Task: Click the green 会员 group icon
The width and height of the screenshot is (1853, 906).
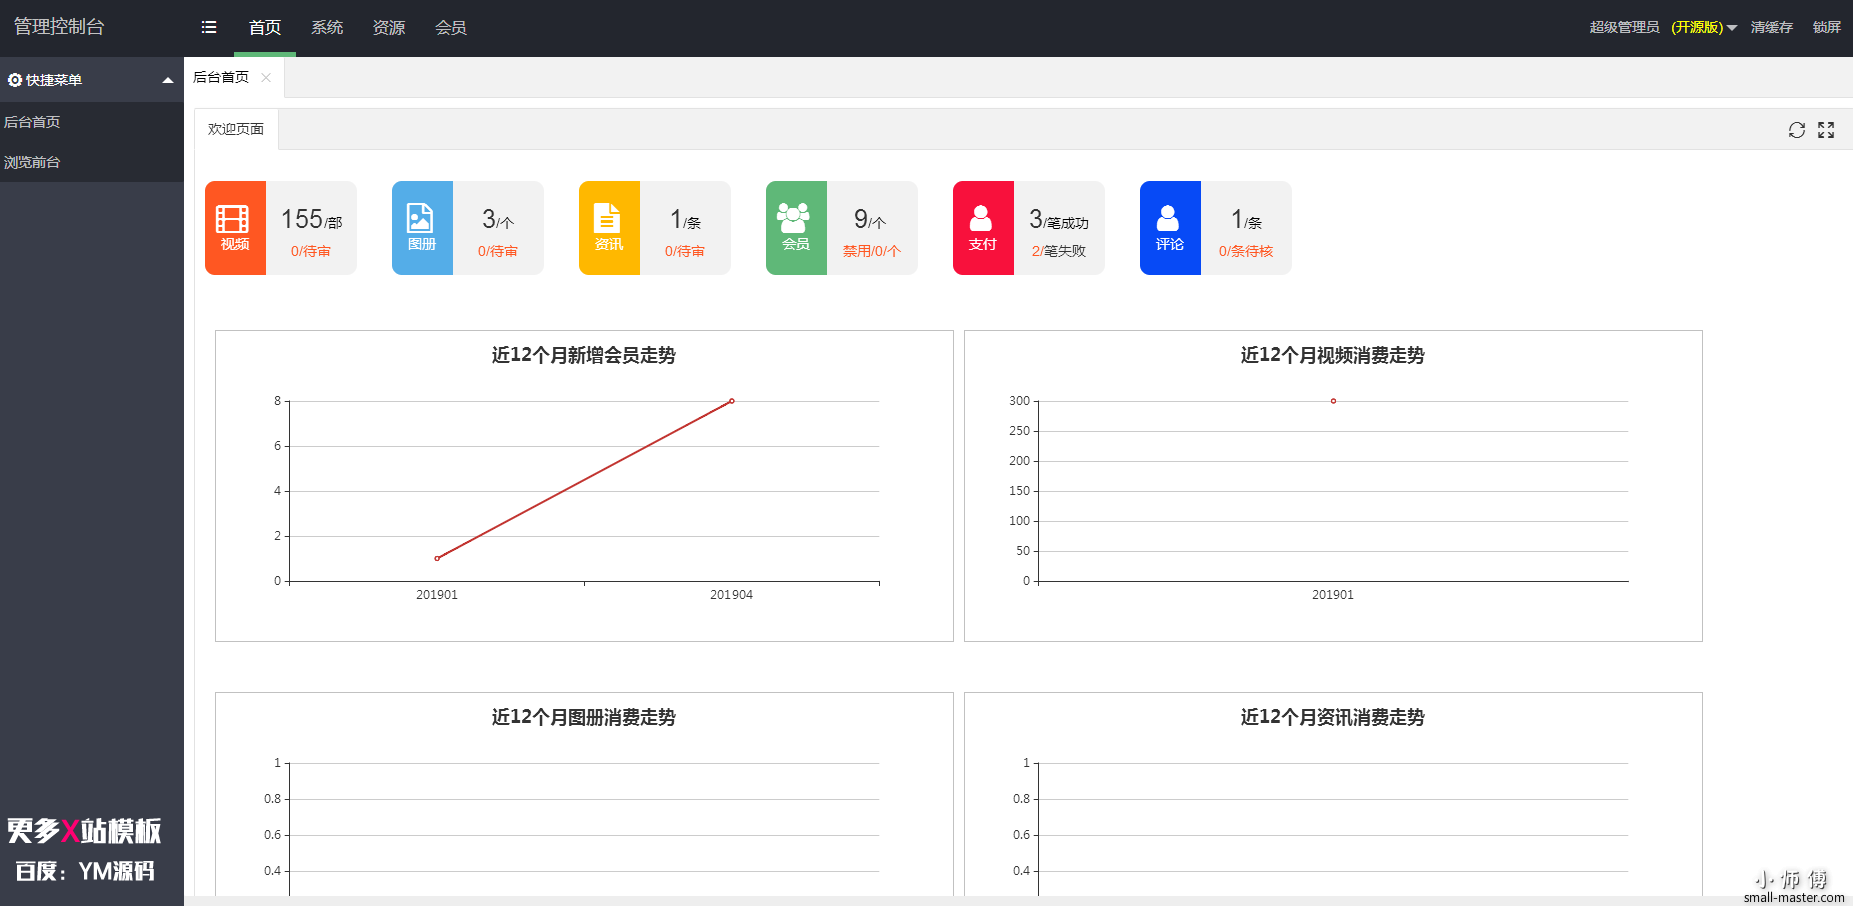Action: tap(794, 217)
